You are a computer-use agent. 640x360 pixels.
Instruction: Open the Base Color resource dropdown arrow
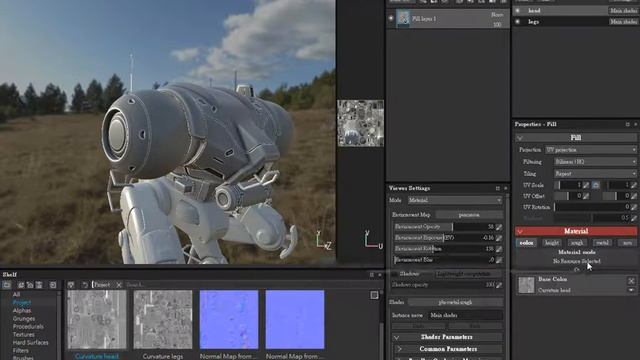(631, 290)
